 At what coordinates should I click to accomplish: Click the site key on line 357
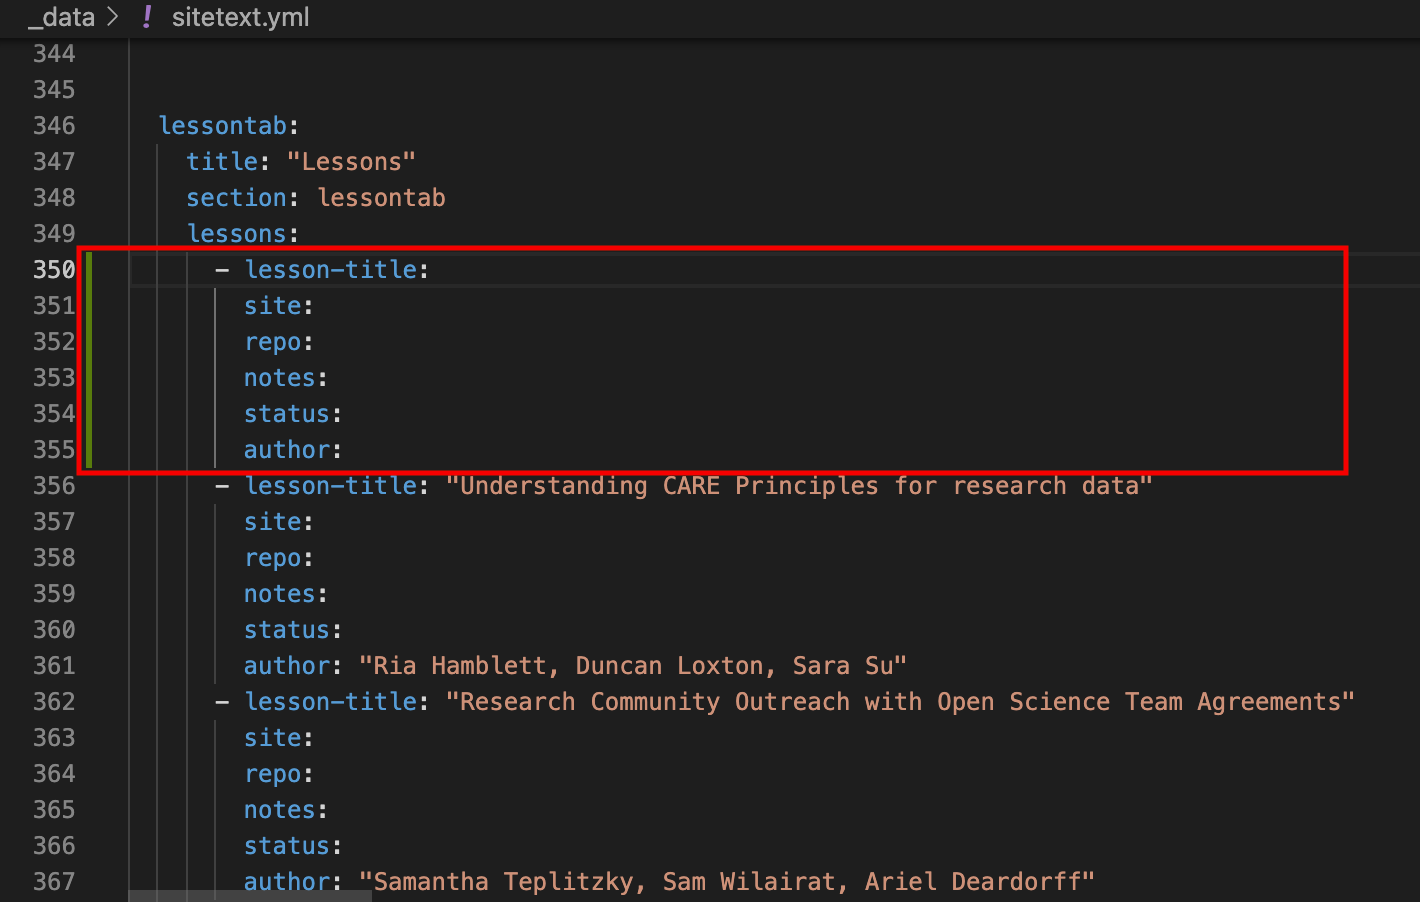(x=273, y=522)
